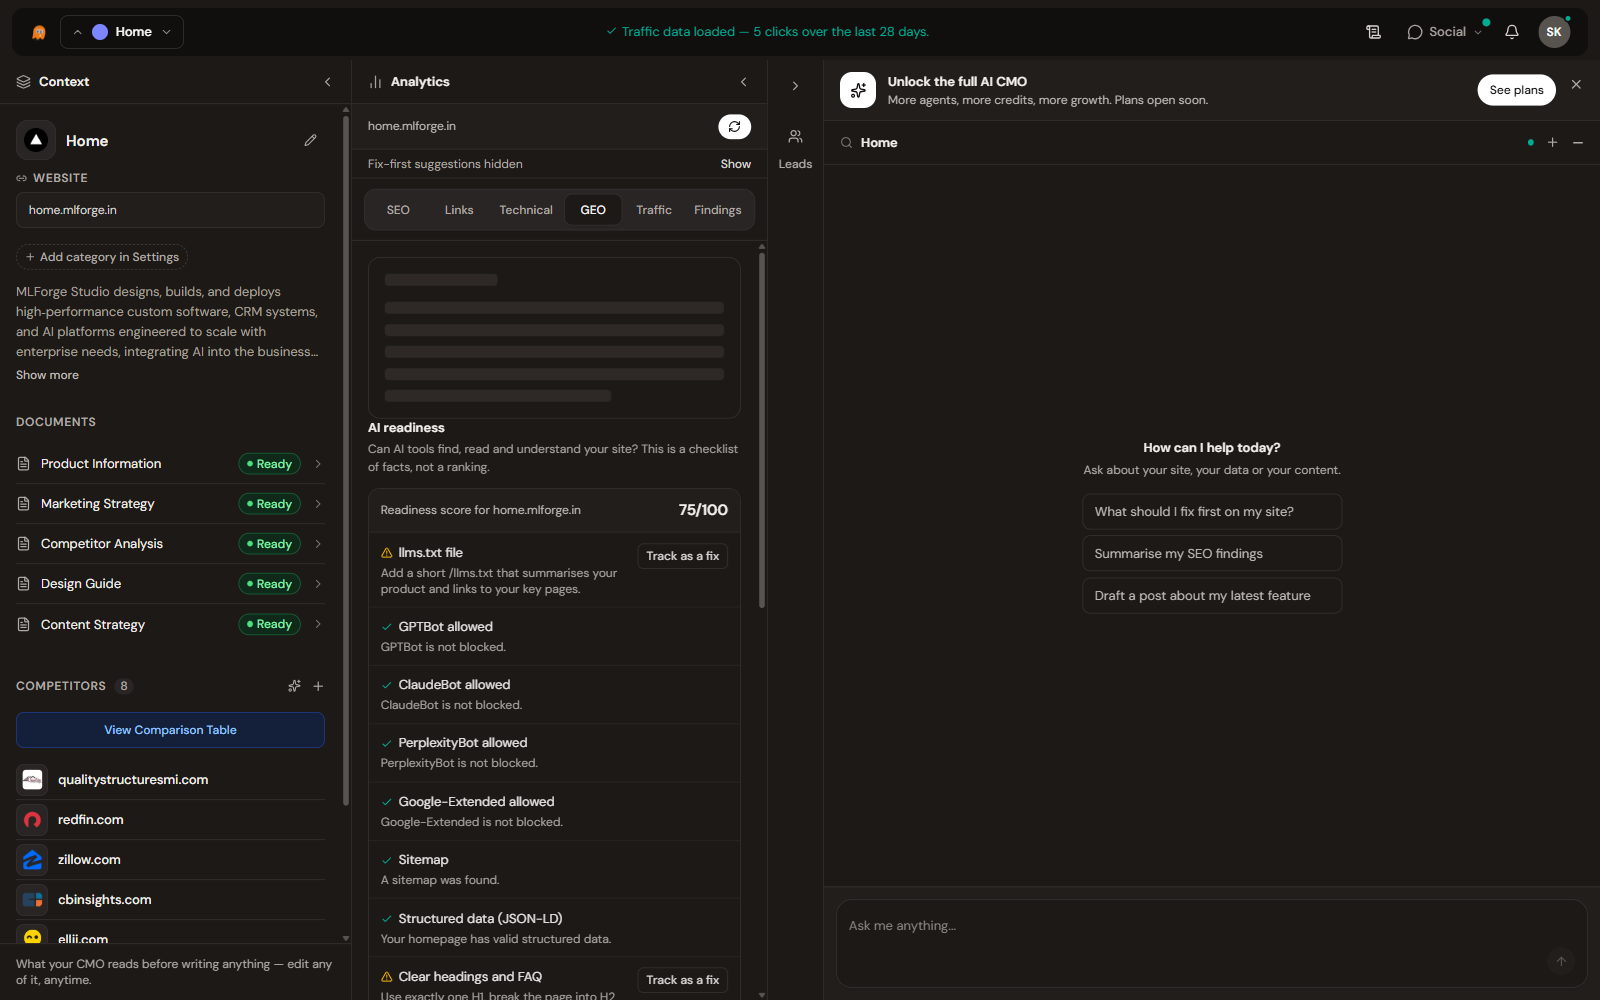Select Draft a post about latest feature
The width and height of the screenshot is (1600, 1000).
point(1212,596)
